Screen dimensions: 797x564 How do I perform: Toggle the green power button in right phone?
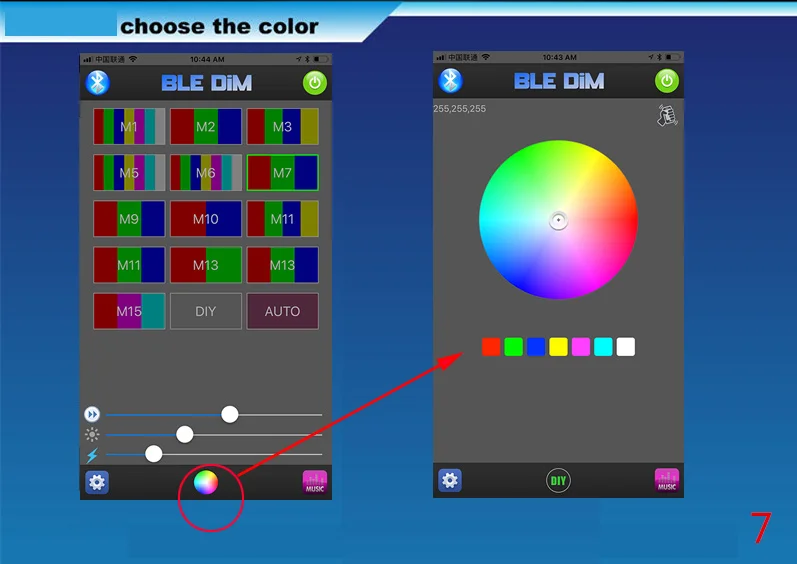click(x=667, y=81)
